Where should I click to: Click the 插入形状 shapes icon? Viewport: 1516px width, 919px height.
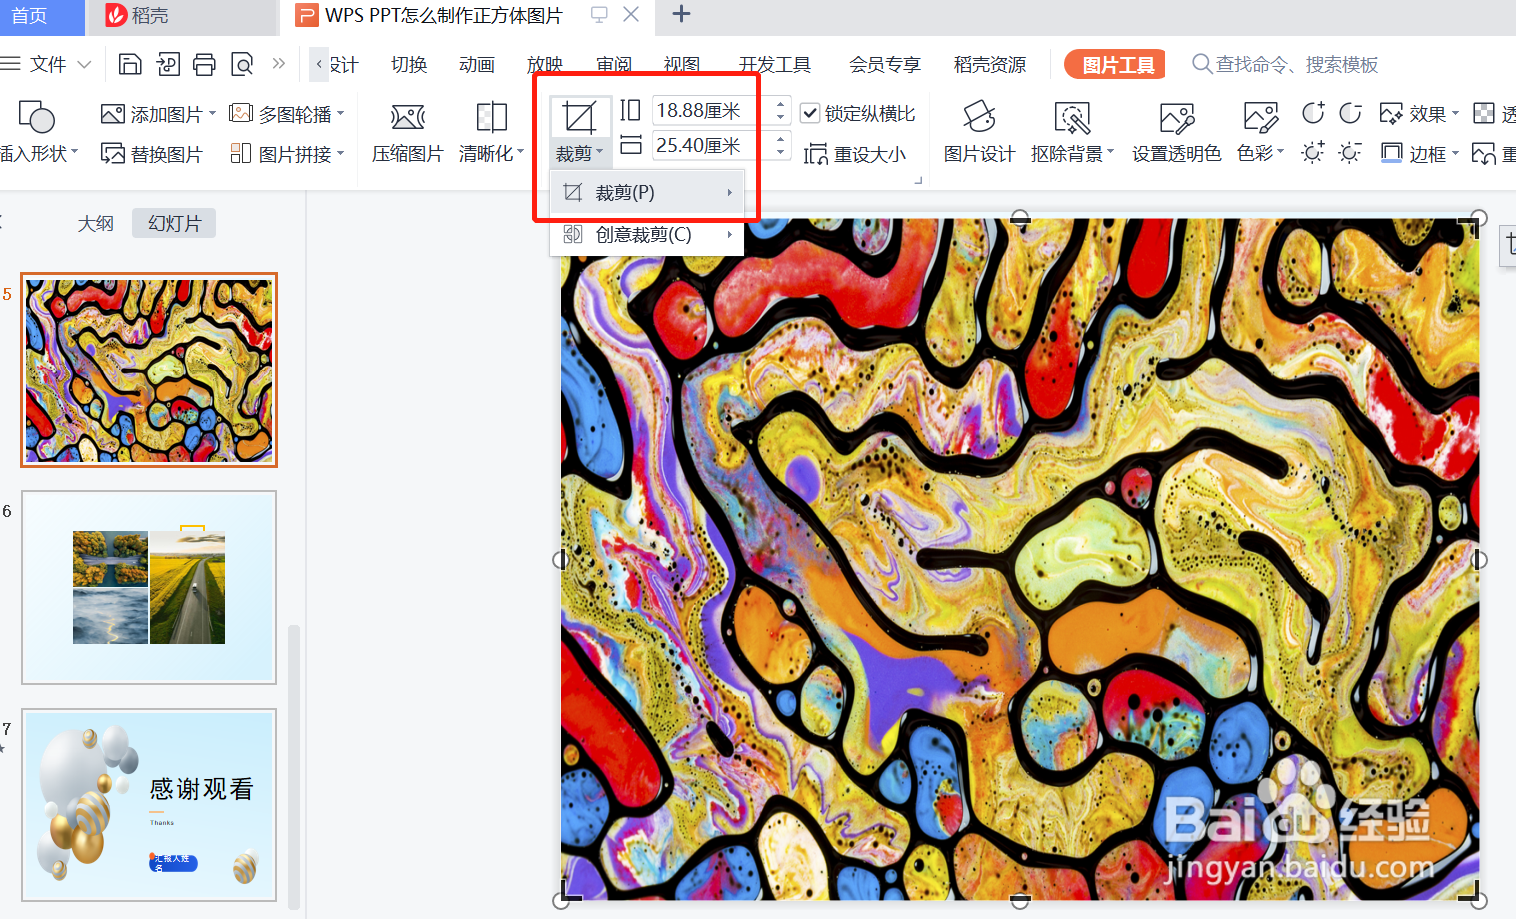click(37, 117)
